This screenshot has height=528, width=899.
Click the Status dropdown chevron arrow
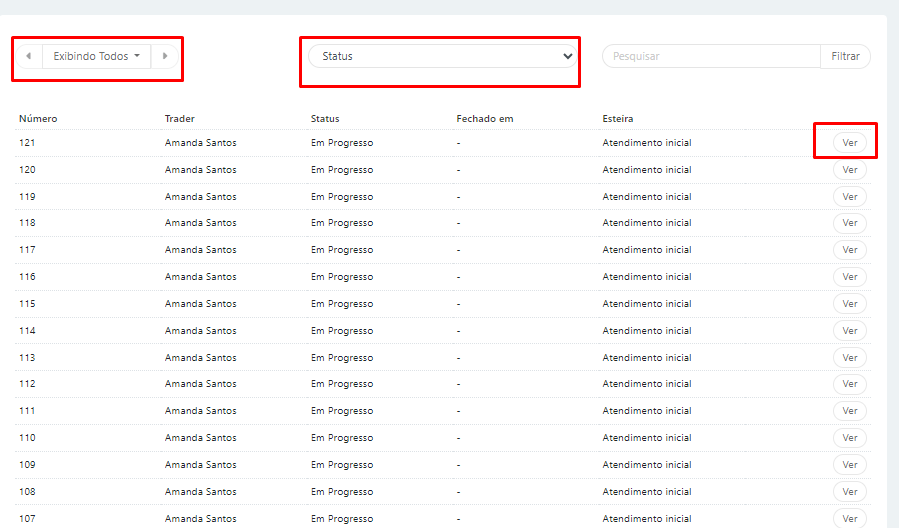click(x=567, y=56)
